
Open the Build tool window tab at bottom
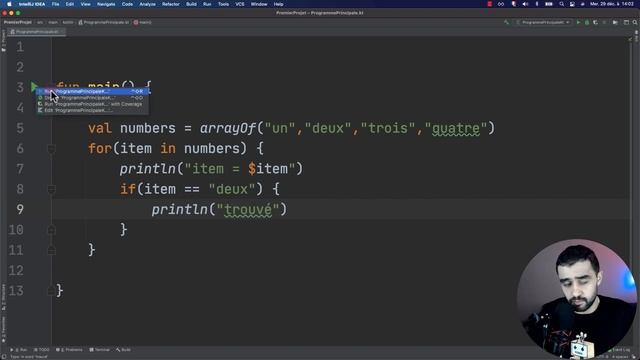(x=123, y=350)
